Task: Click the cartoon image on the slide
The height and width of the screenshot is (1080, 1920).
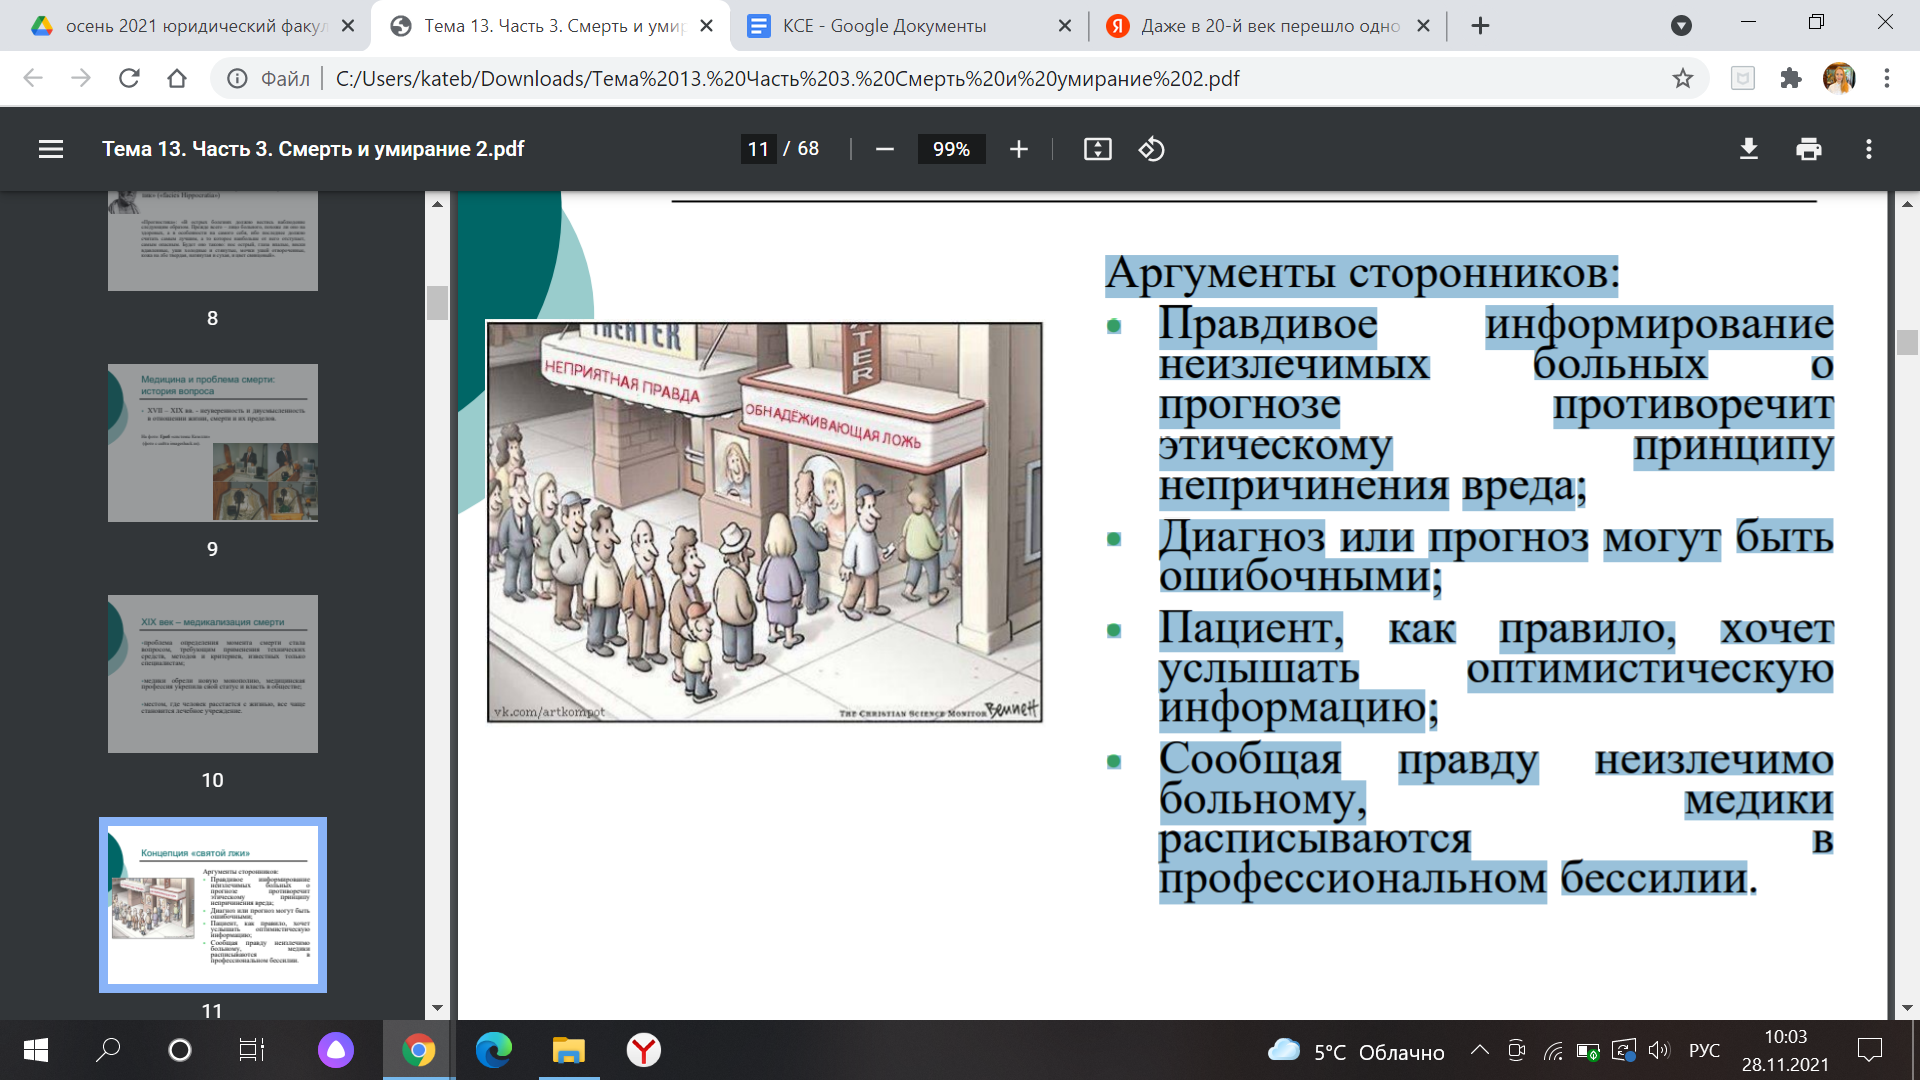Action: 764,521
